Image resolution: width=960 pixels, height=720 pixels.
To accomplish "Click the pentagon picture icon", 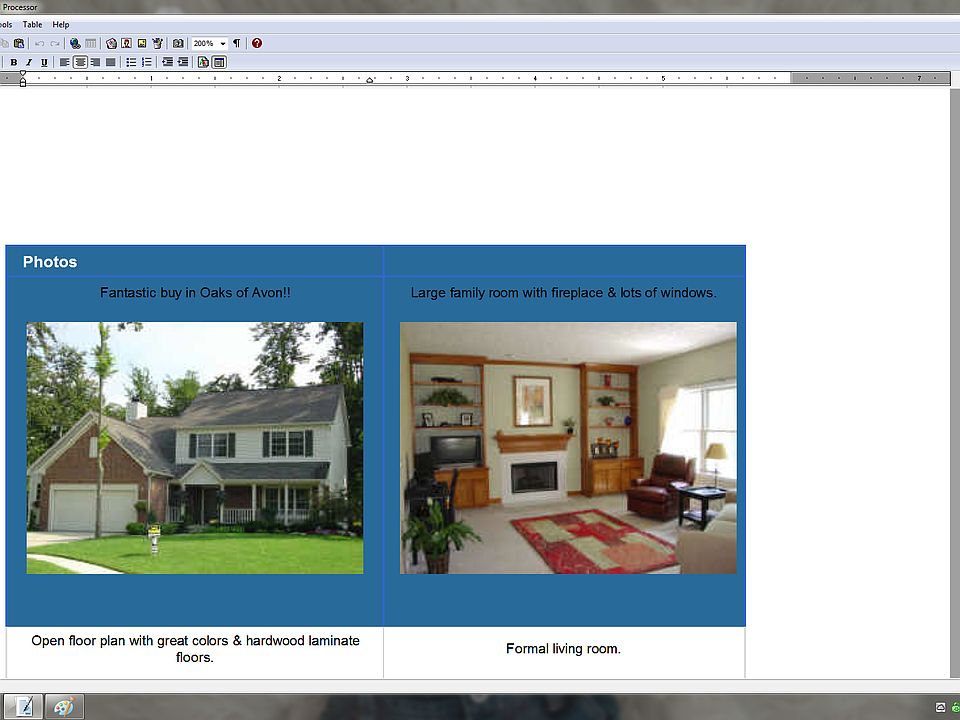I will point(111,43).
